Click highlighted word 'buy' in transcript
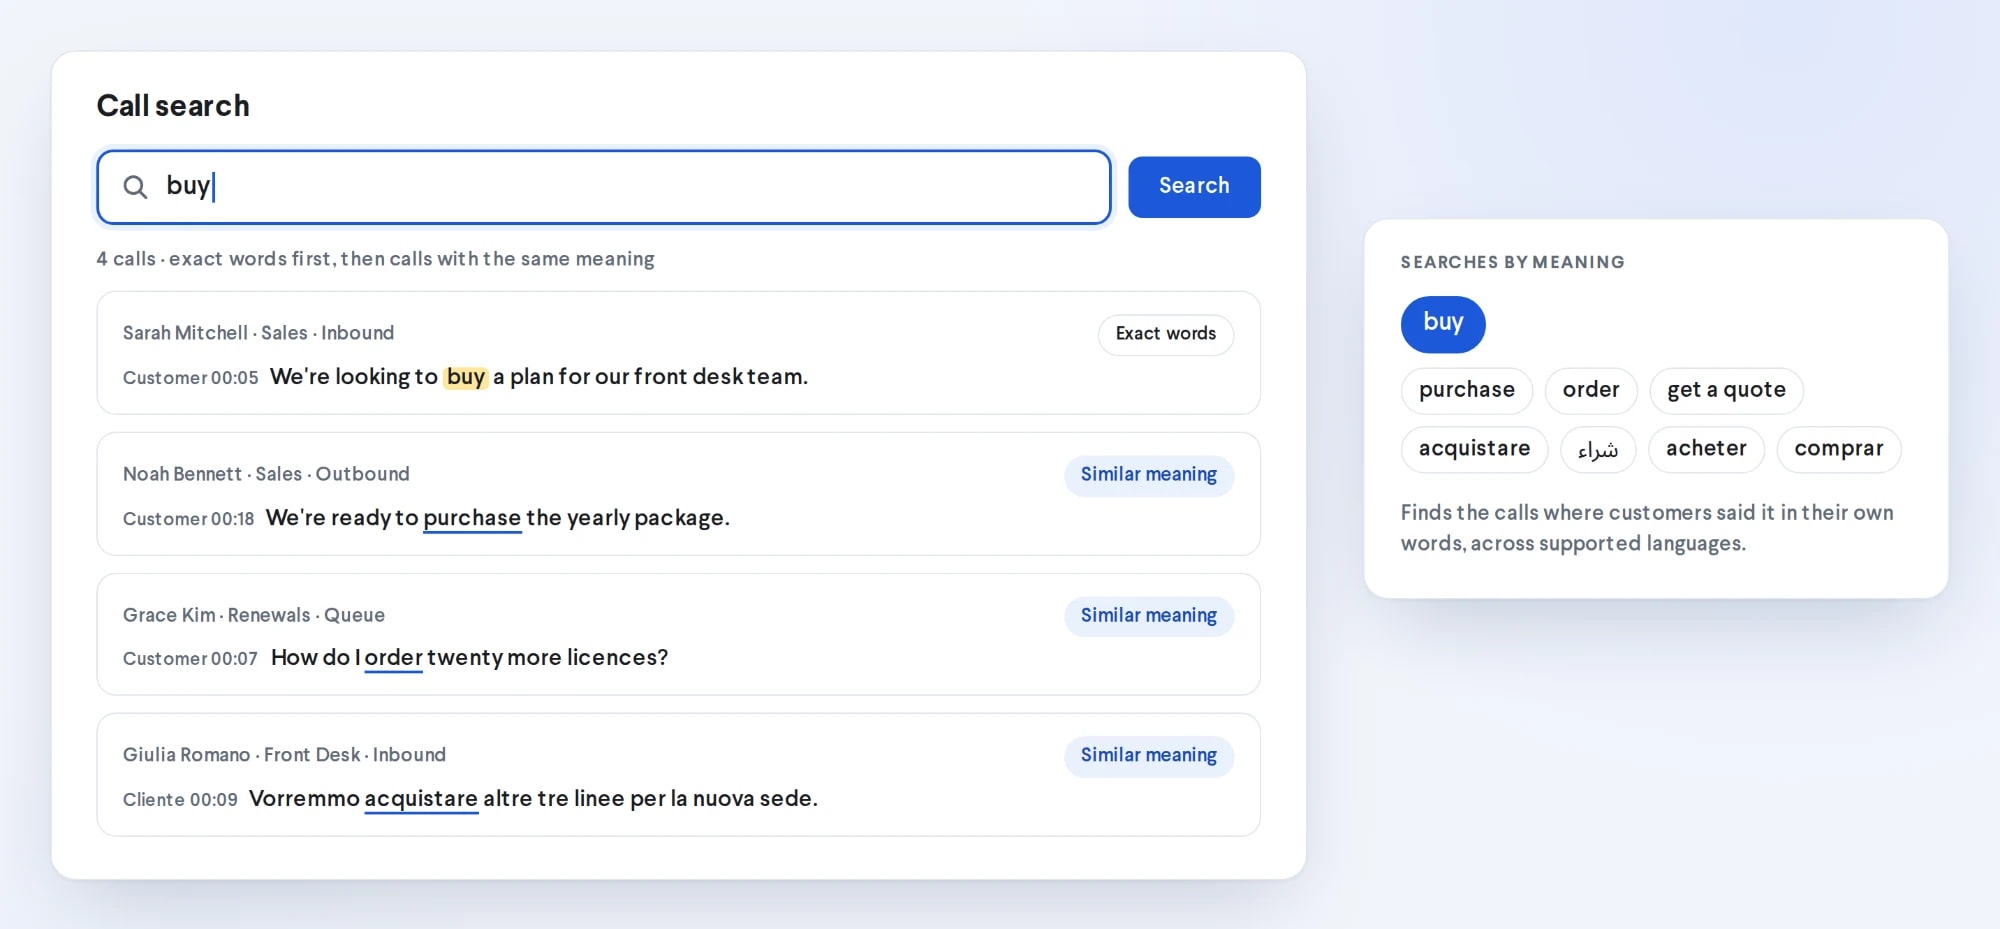The image size is (2000, 929). coord(466,377)
